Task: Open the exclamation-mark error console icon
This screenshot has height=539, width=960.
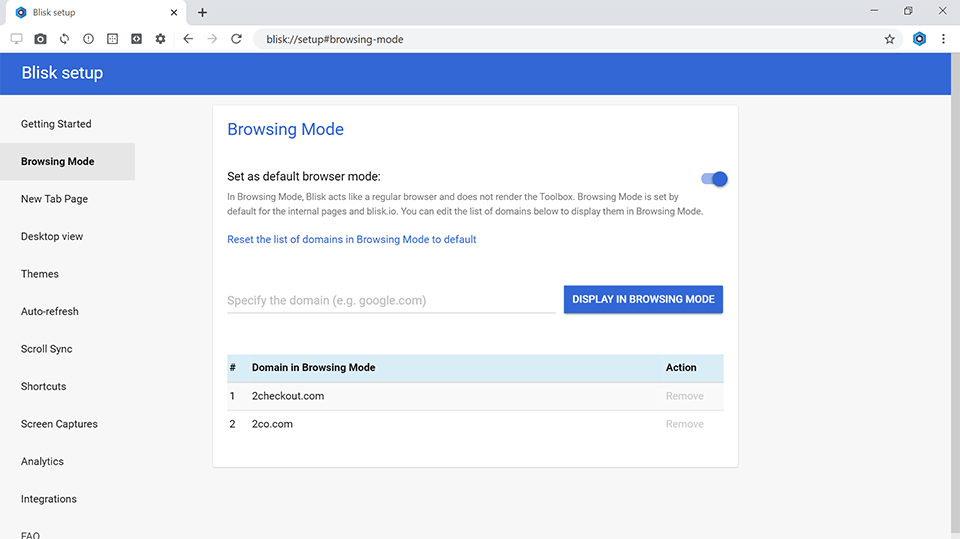Action: tap(88, 39)
